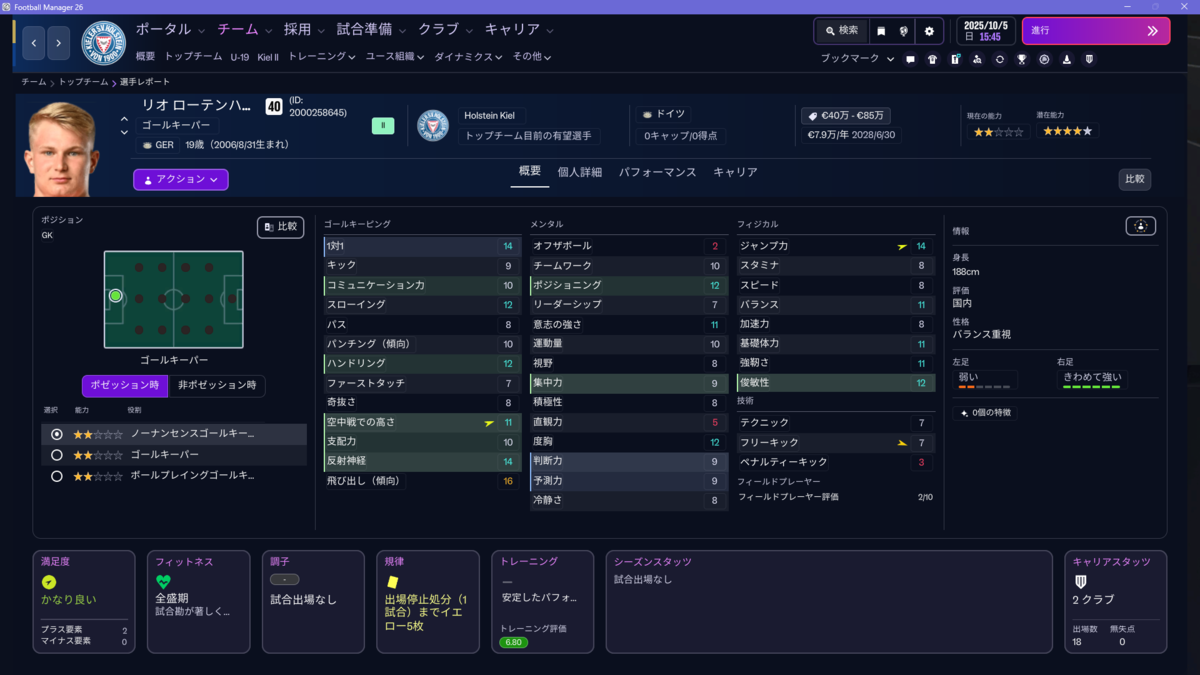1200x675 pixels.
Task: Open the 概要 profile tab
Action: pos(530,172)
